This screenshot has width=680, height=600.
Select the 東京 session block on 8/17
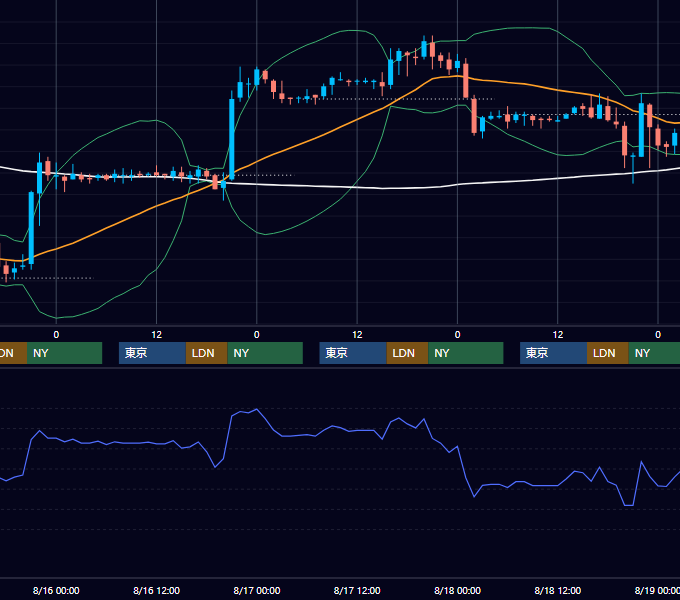[x=353, y=353]
